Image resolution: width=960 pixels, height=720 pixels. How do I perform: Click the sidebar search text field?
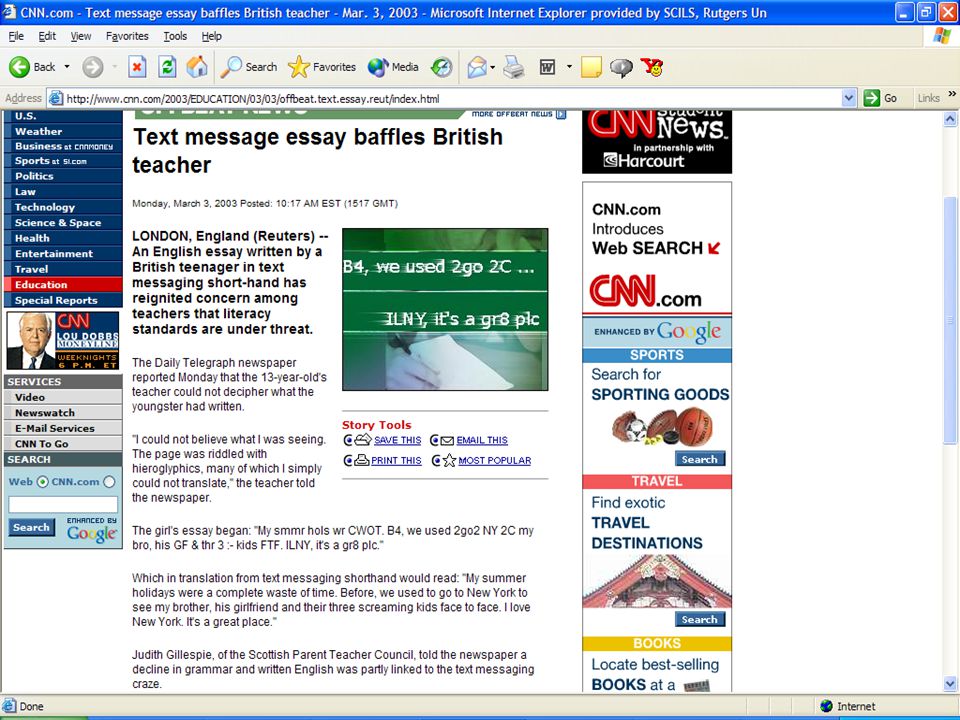click(63, 504)
